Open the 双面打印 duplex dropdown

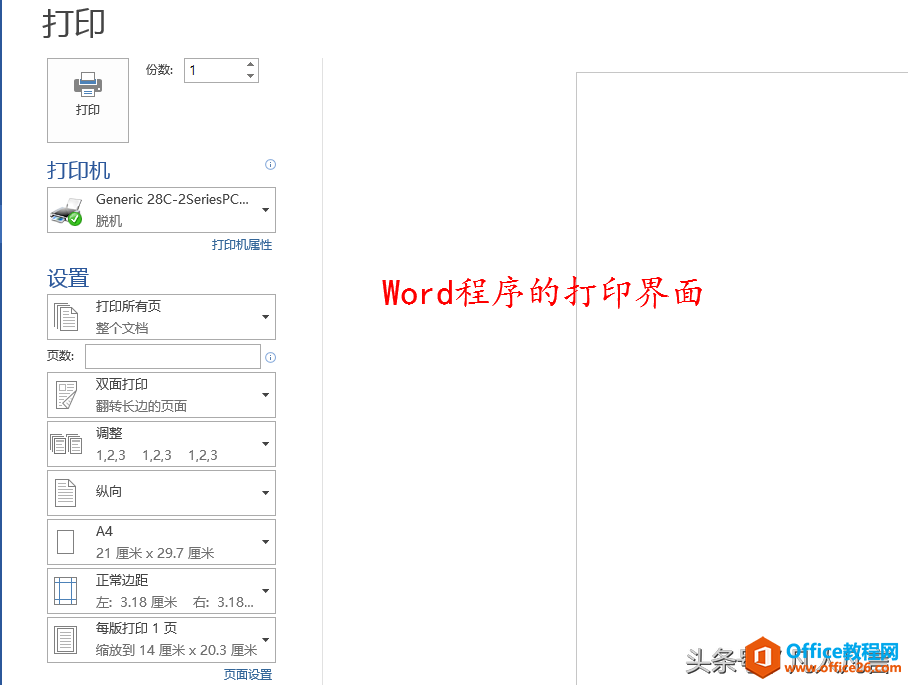tap(162, 395)
